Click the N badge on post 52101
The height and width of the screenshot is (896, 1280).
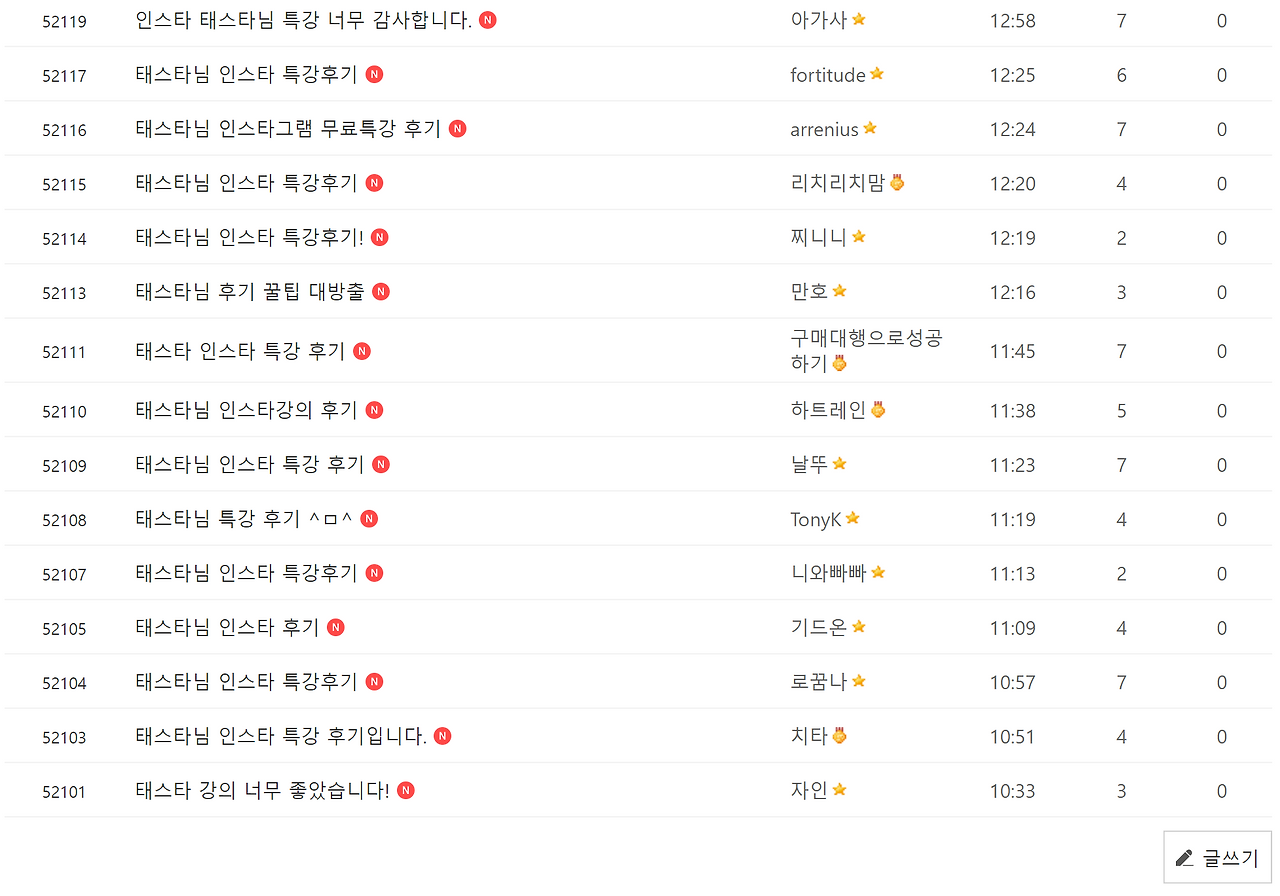coord(405,789)
